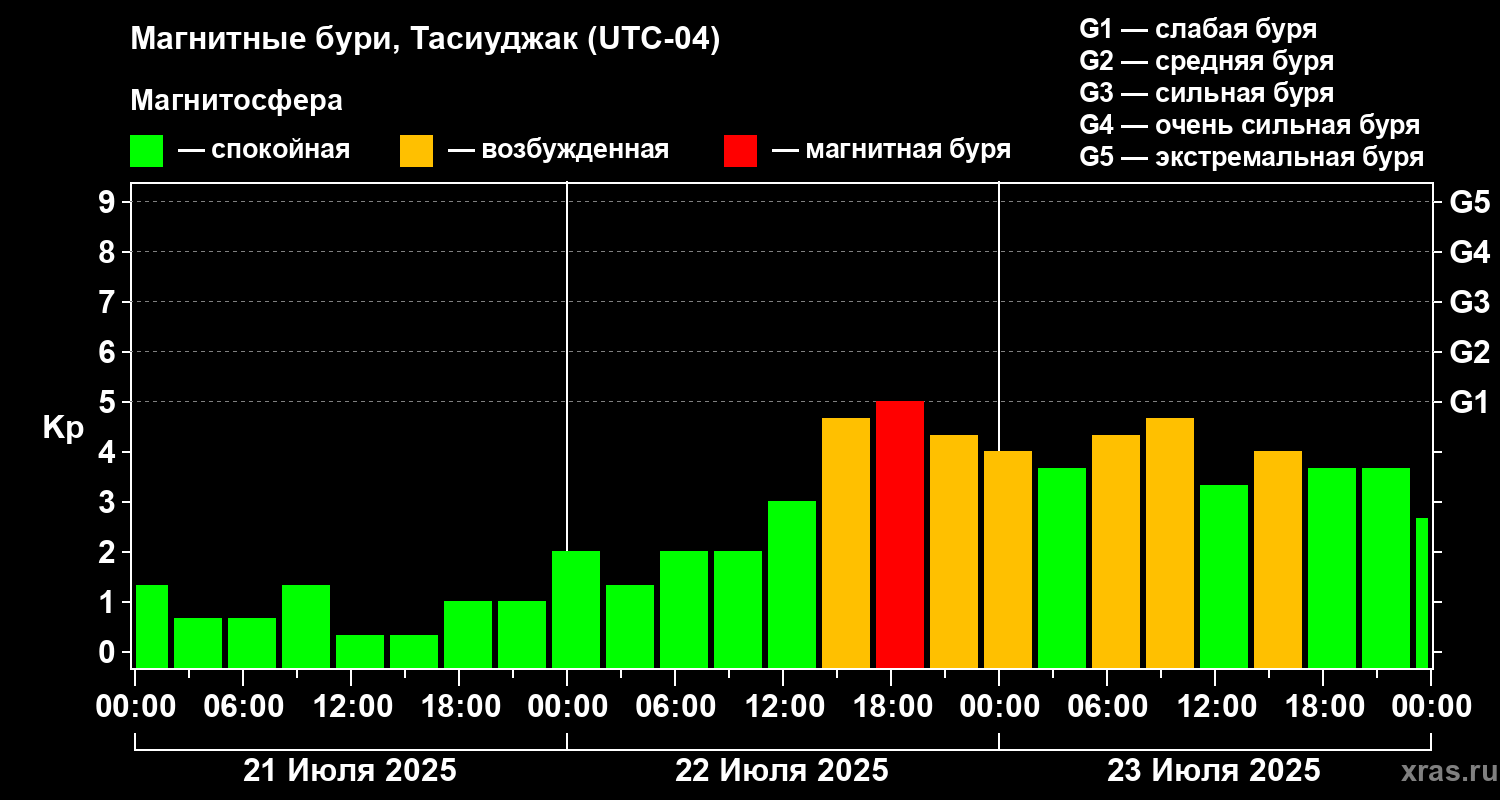Click the '21 Июля 2025' date label

(350, 771)
